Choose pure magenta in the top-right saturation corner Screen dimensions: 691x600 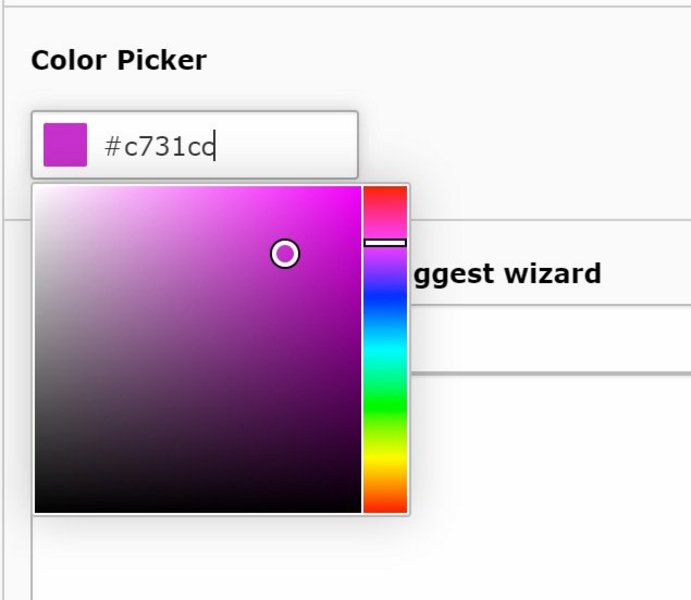pyautogui.click(x=358, y=189)
